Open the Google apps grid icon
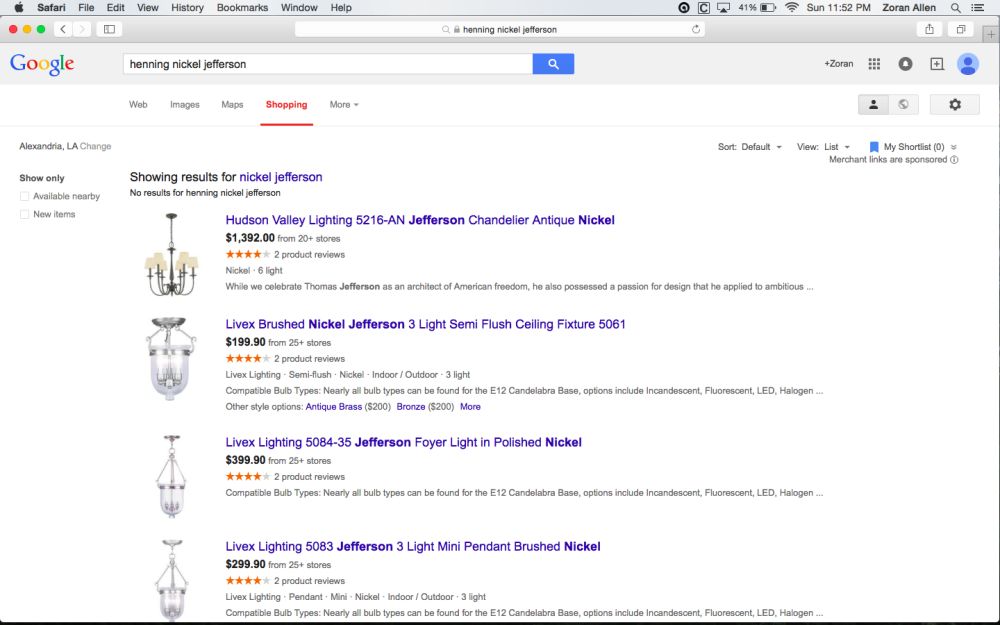Image resolution: width=1000 pixels, height=625 pixels. click(x=874, y=64)
